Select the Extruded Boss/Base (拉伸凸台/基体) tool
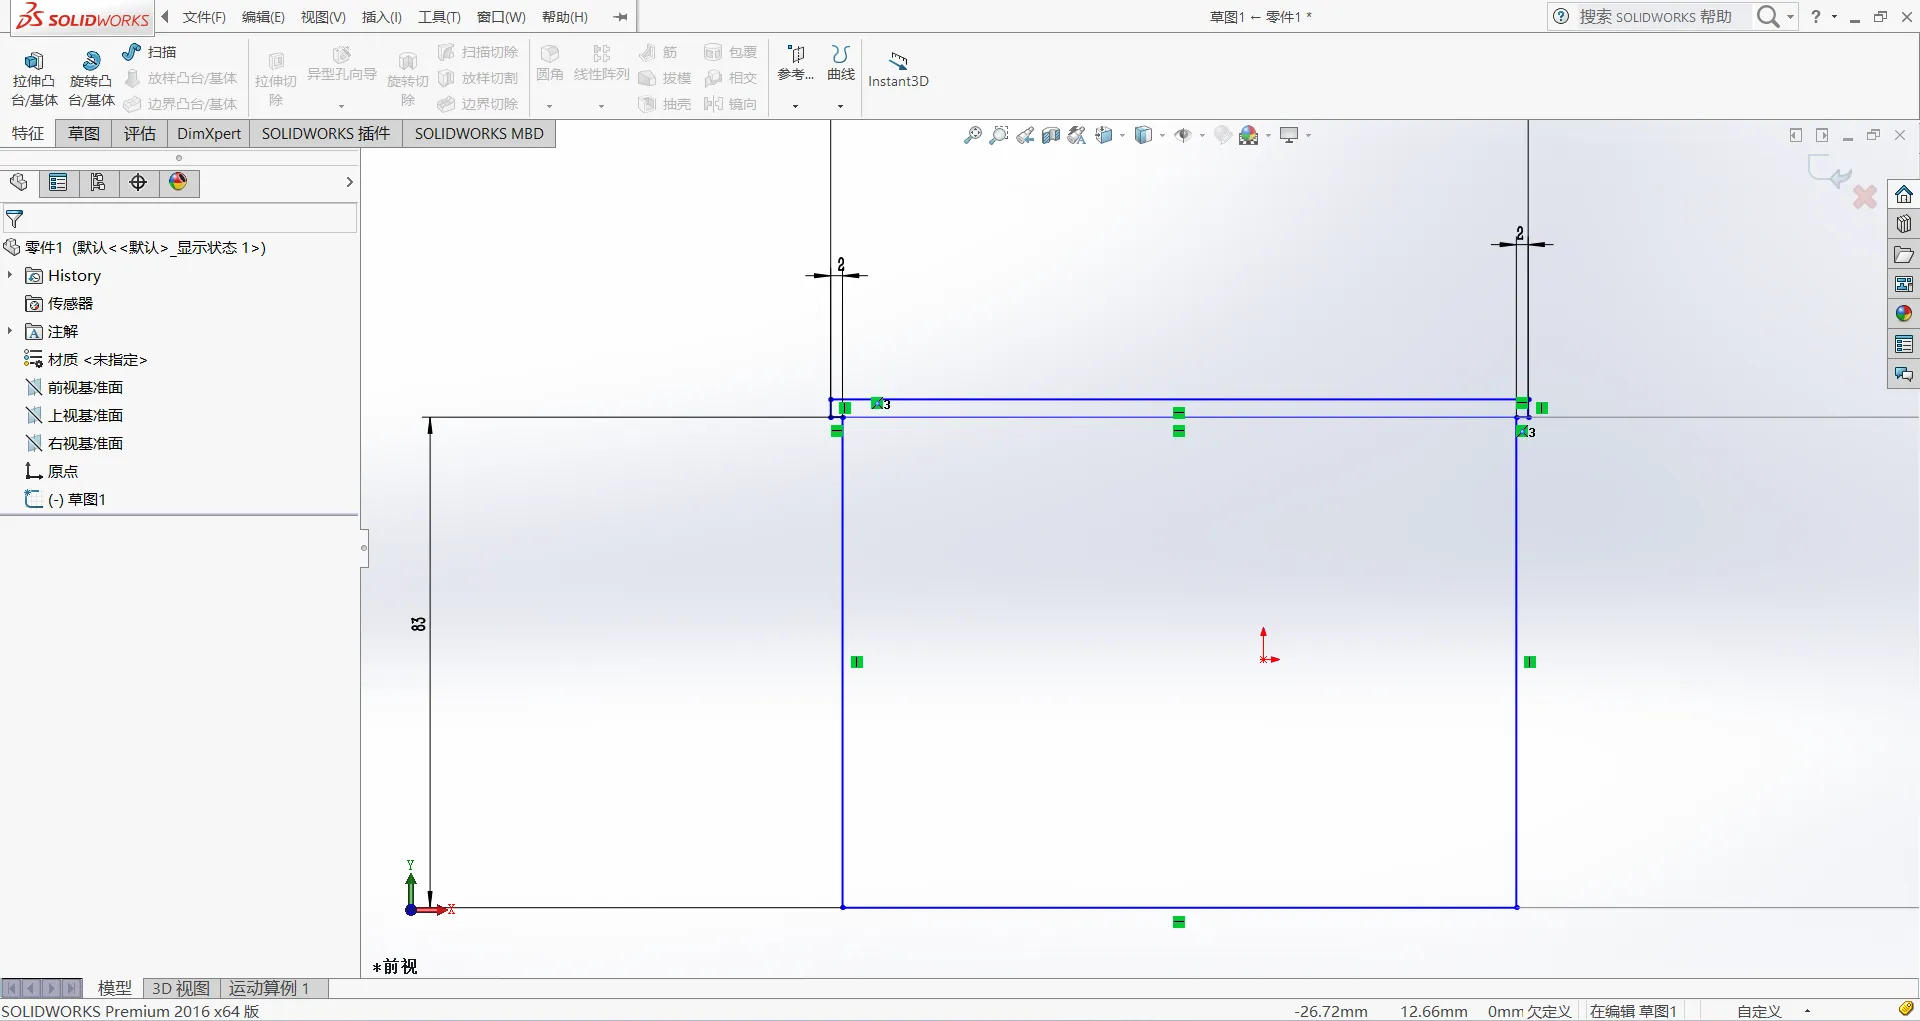This screenshot has height=1021, width=1920. (34, 78)
